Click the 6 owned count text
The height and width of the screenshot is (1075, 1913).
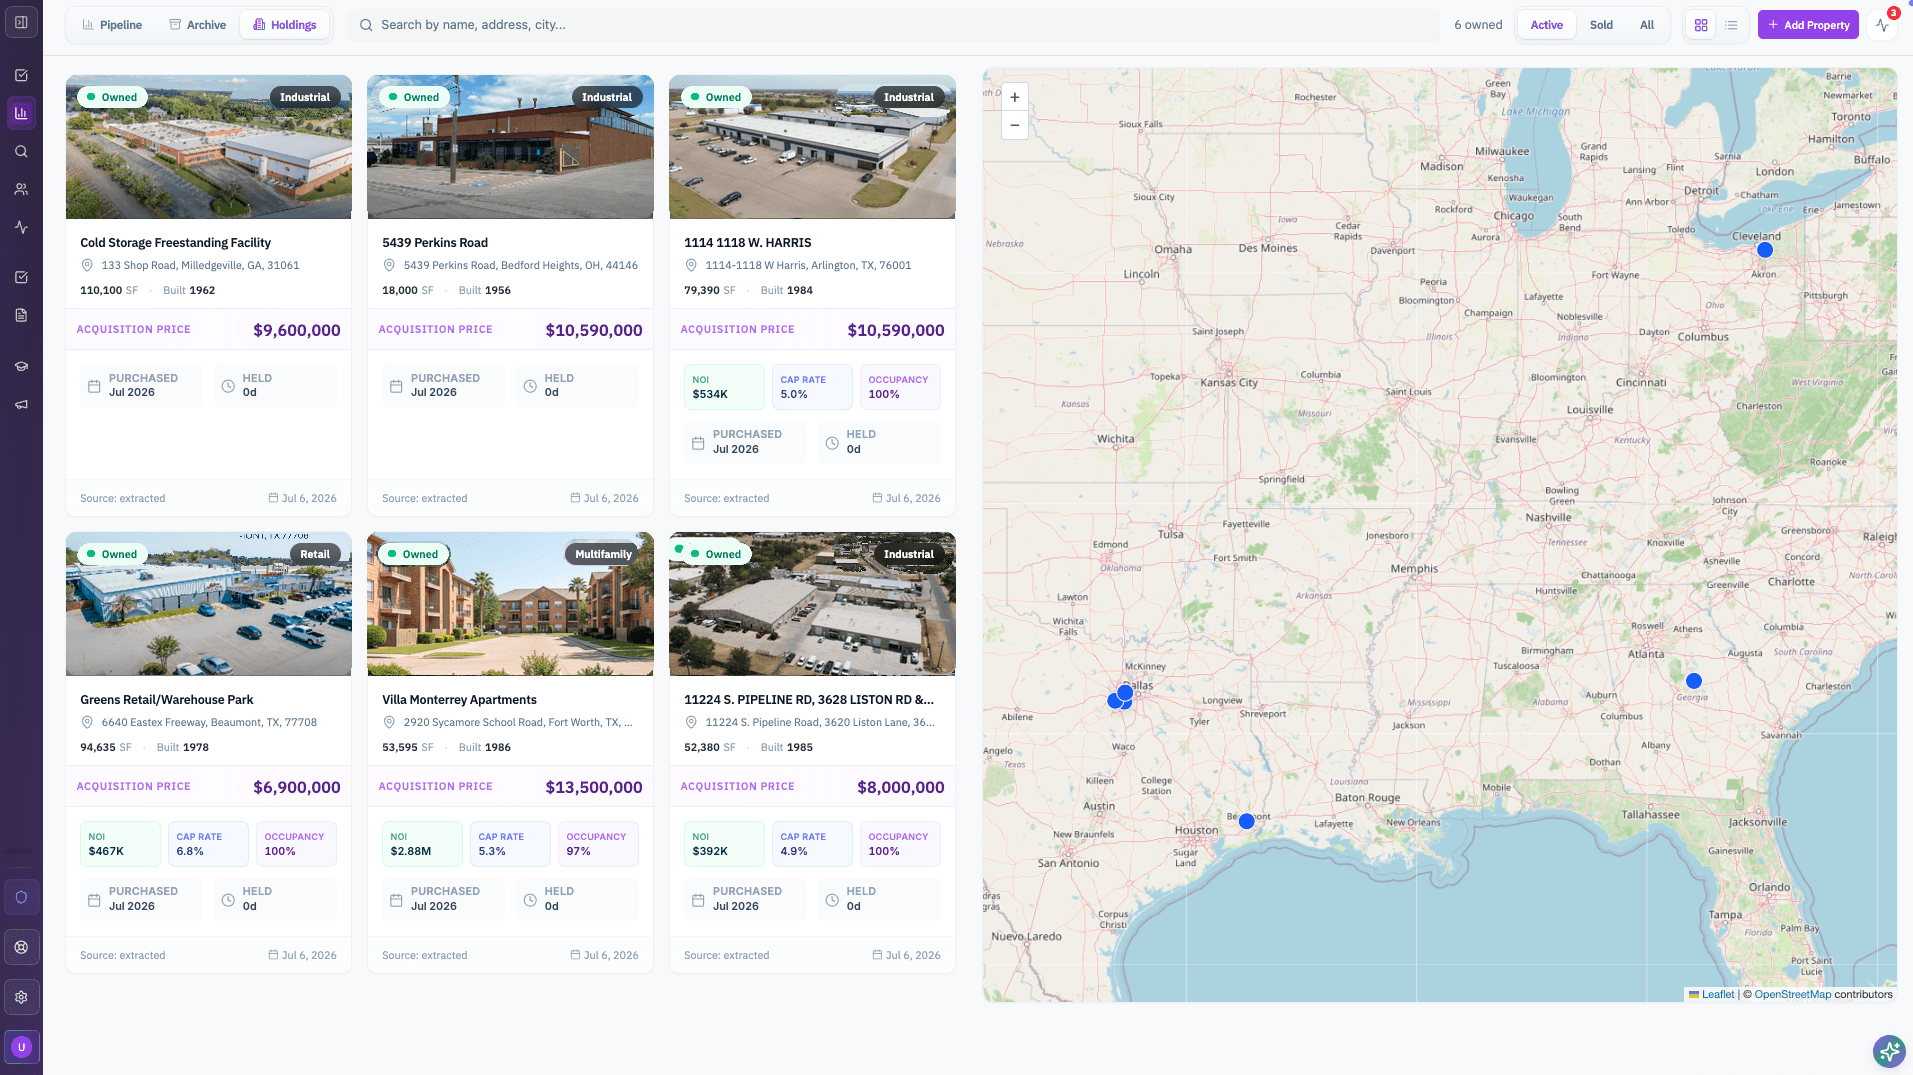(1478, 25)
